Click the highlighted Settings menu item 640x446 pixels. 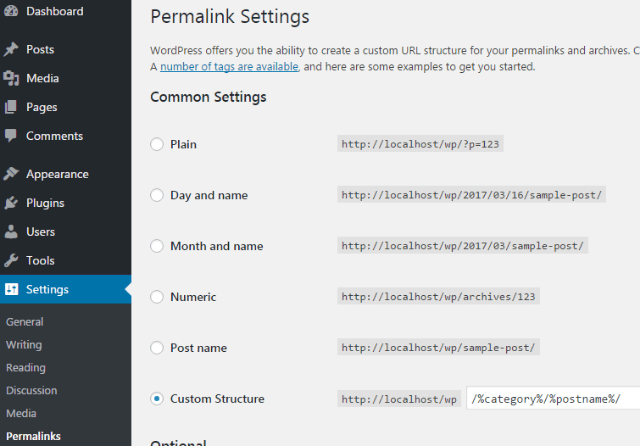pyautogui.click(x=65, y=289)
